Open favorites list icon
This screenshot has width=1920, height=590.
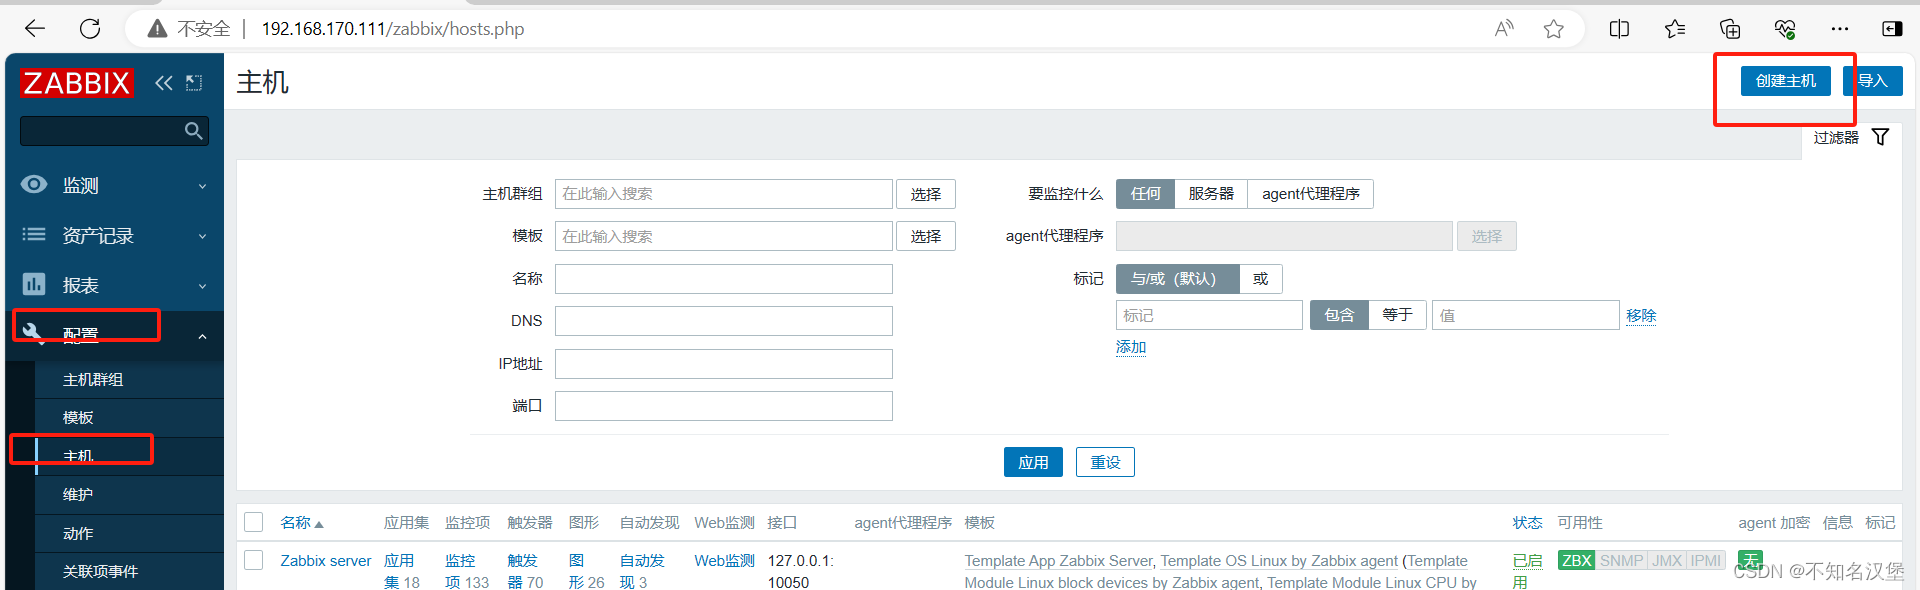pos(1675,29)
